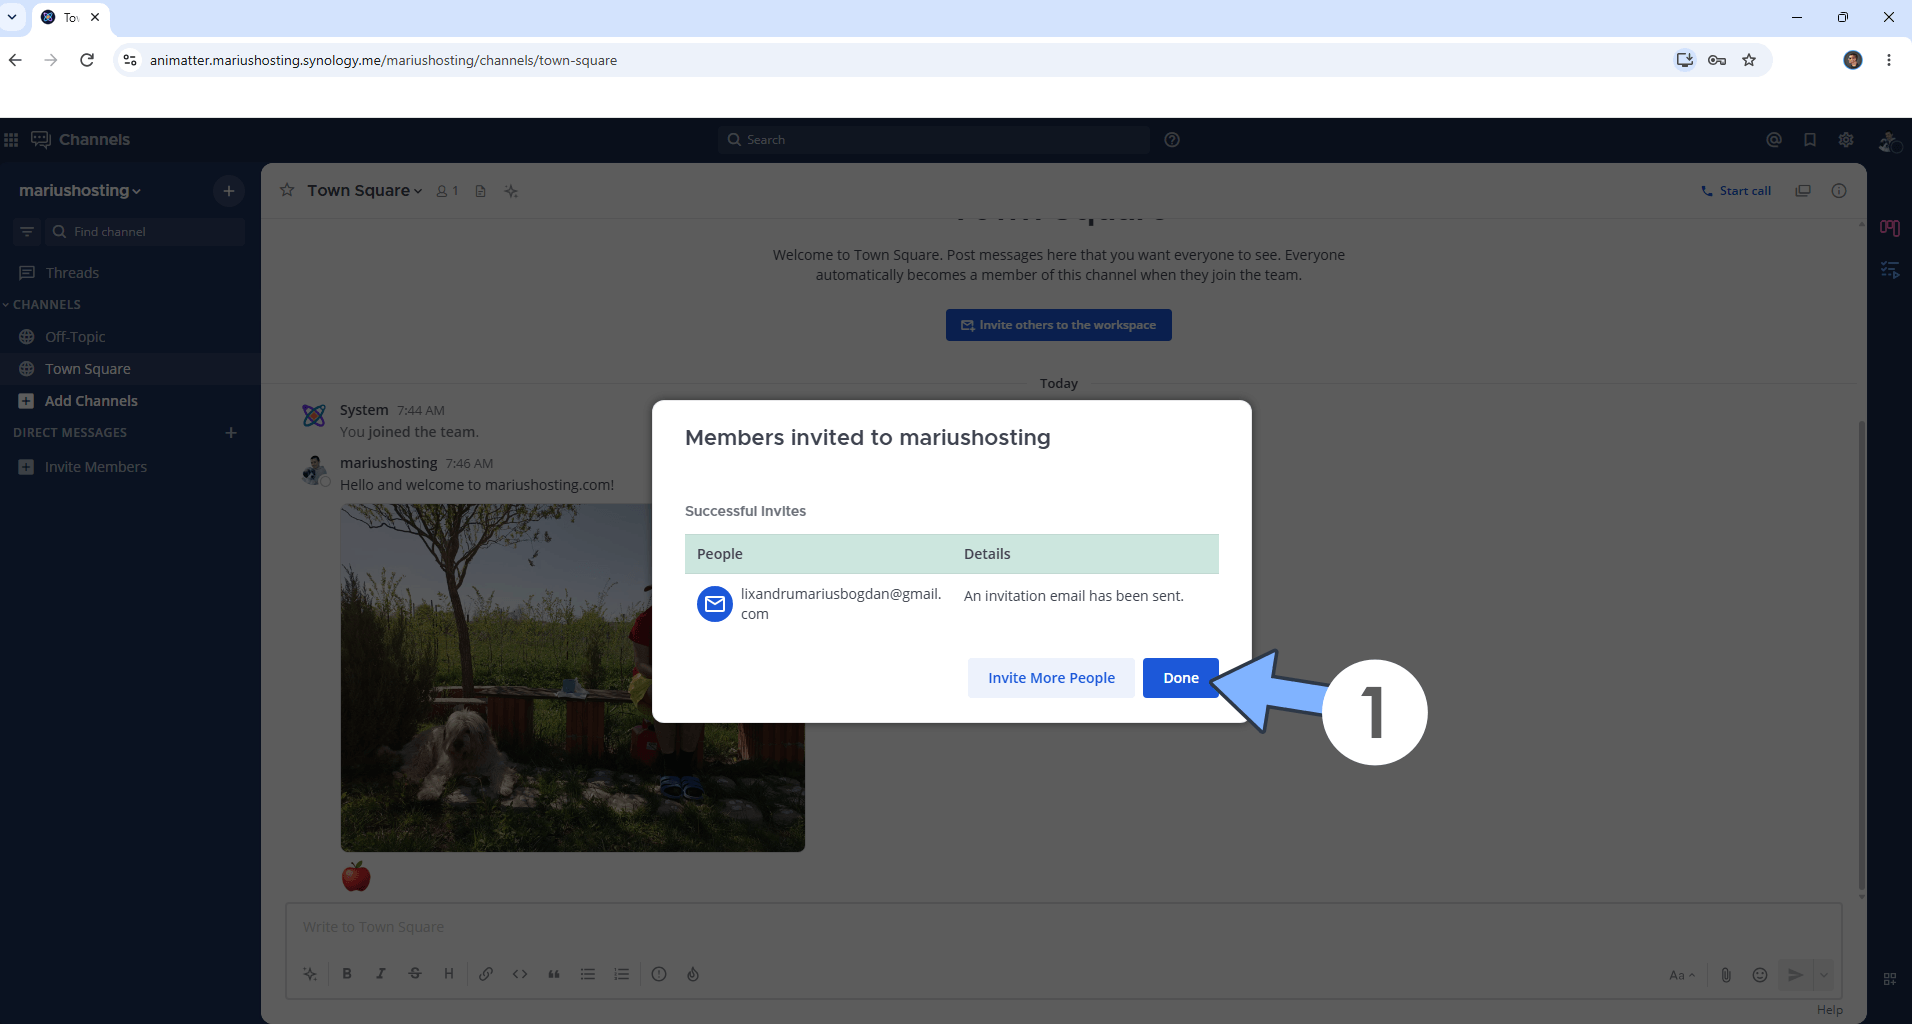The width and height of the screenshot is (1912, 1024).
Task: Insert a link via link icon
Action: [486, 974]
